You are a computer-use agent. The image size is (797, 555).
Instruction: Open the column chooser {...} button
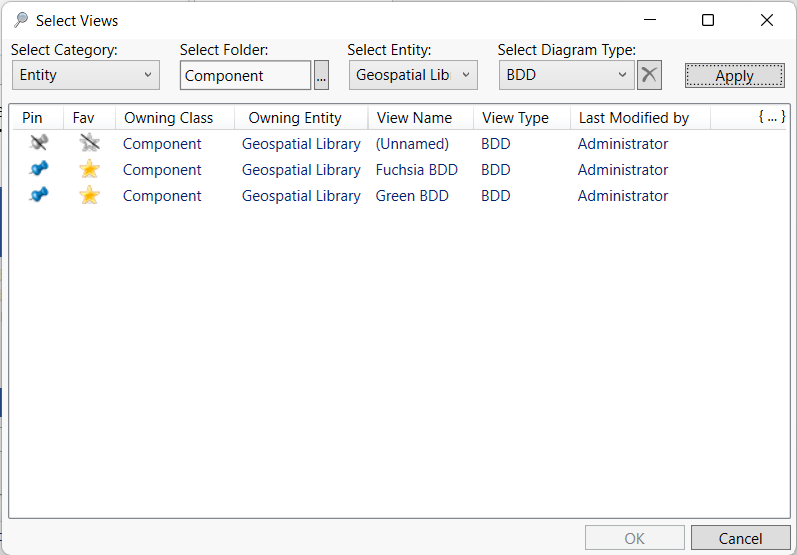click(x=770, y=117)
